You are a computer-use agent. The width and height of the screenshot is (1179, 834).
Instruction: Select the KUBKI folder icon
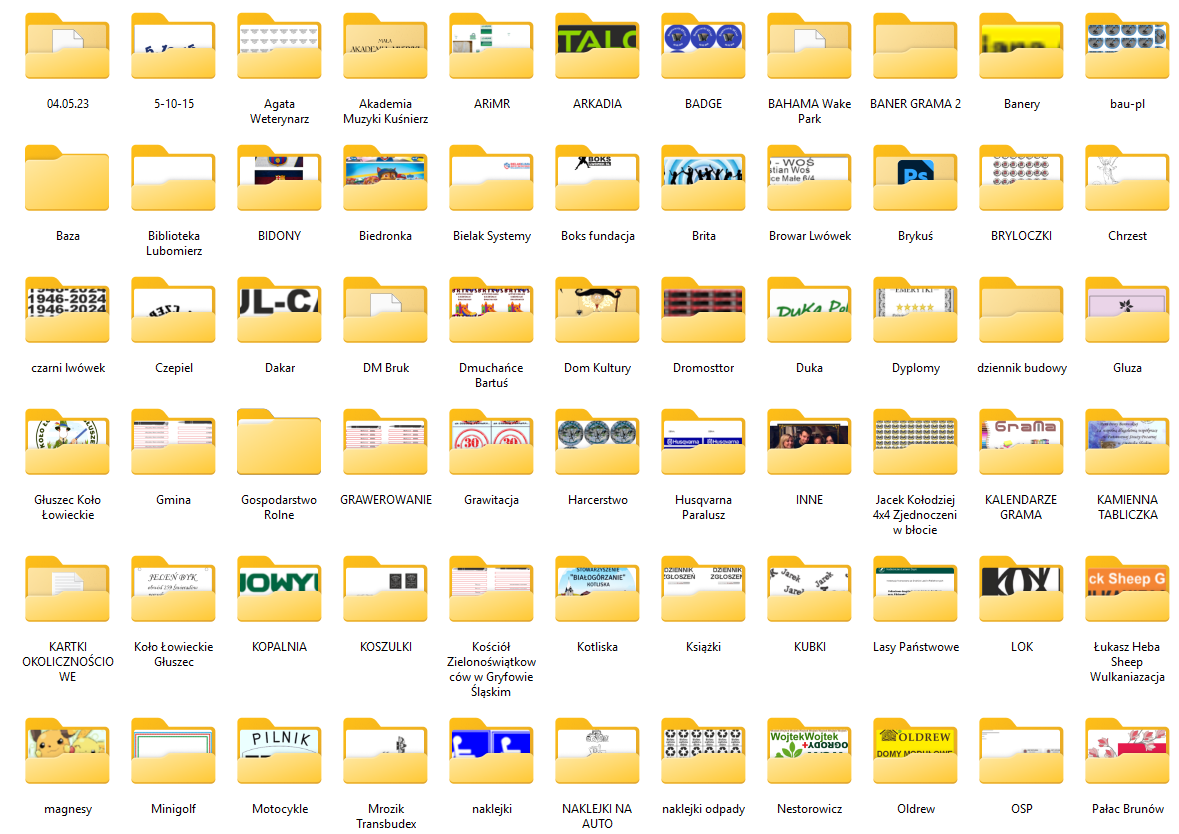point(809,589)
